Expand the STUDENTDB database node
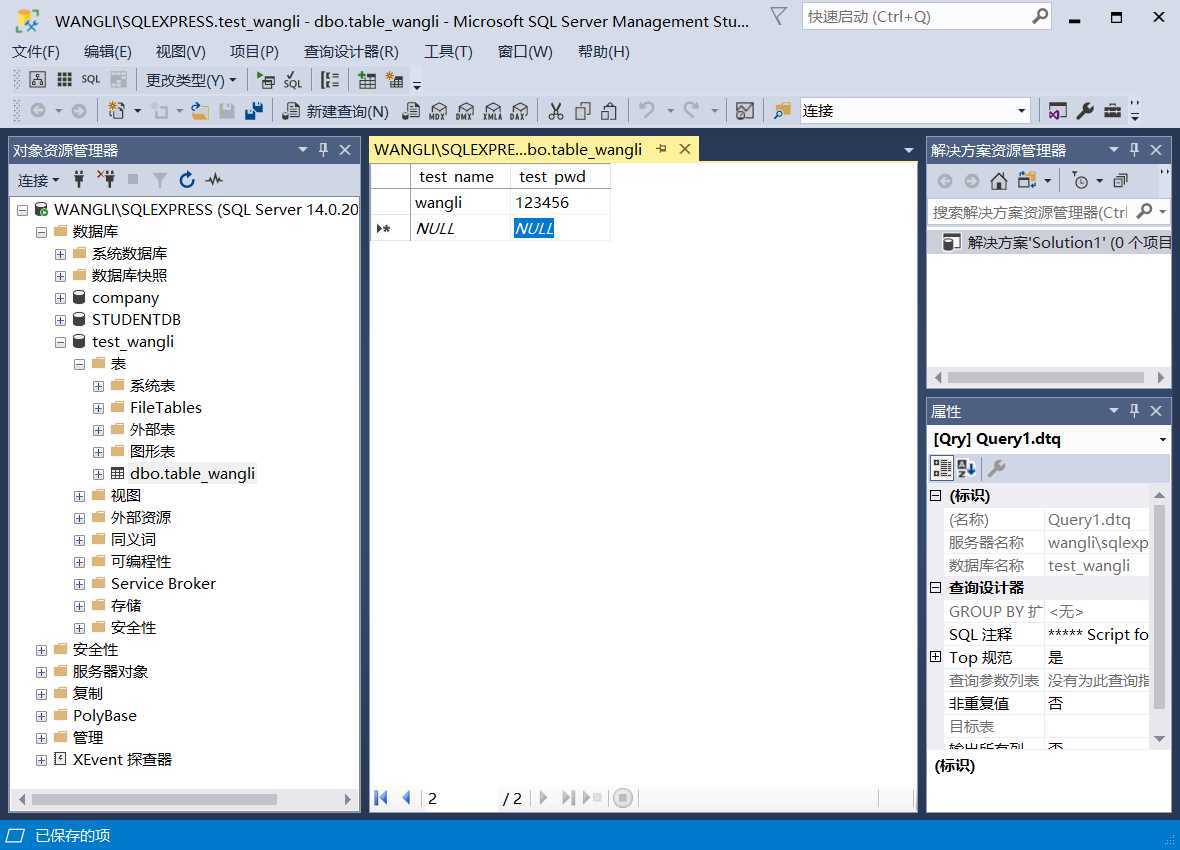This screenshot has width=1180, height=850. (x=60, y=320)
